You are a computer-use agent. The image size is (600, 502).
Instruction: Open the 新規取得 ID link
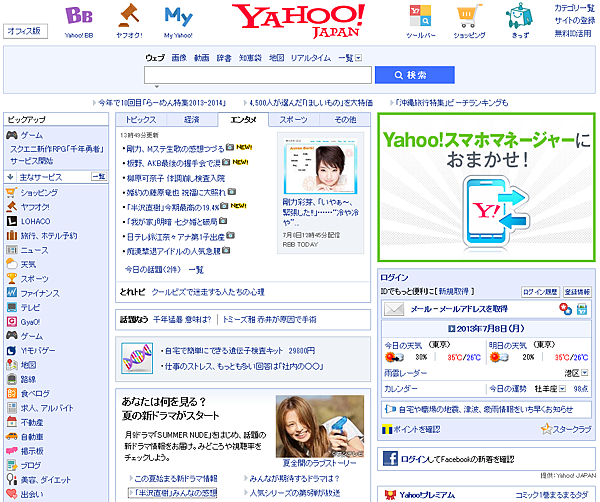453,292
